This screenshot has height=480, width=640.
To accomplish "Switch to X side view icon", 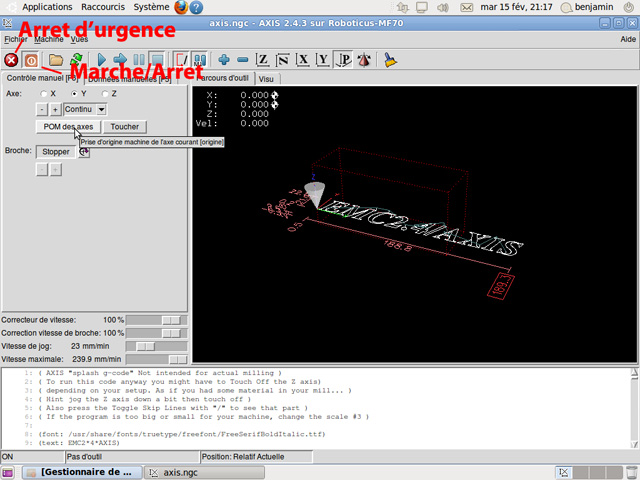I will point(302,60).
